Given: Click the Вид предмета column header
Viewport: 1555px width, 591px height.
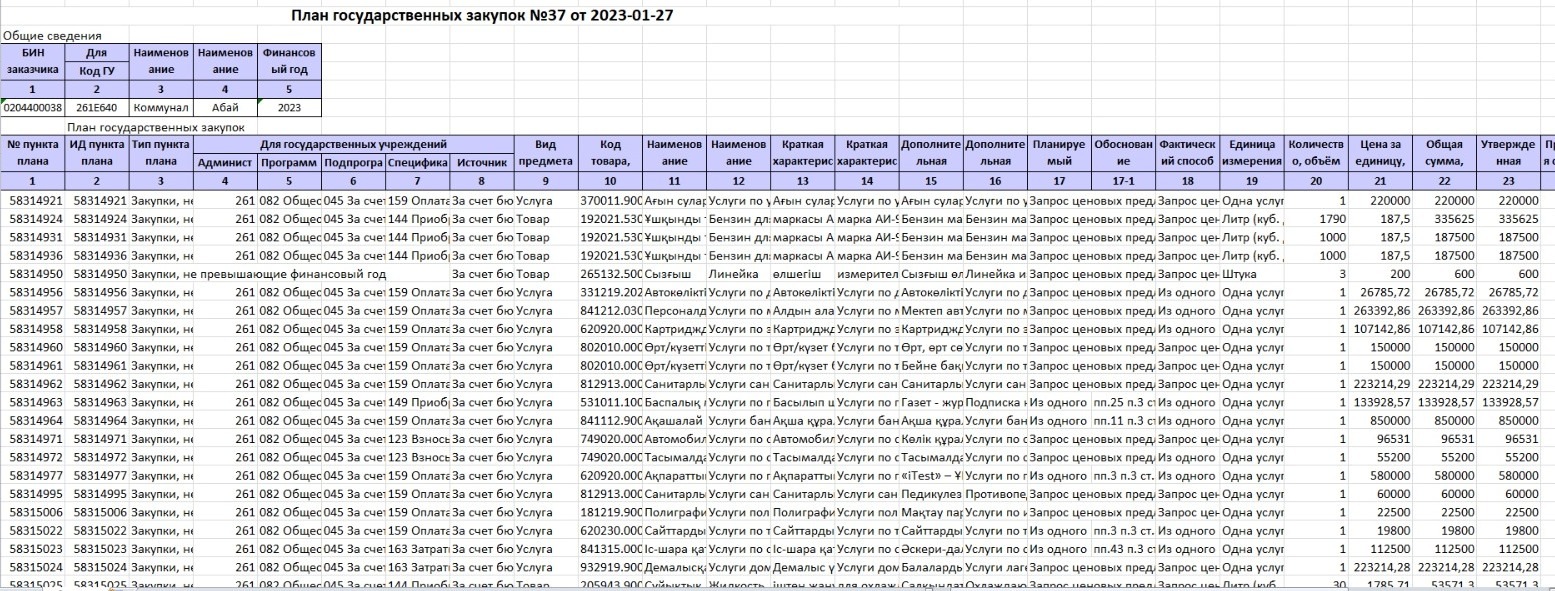Looking at the screenshot, I should [545, 153].
